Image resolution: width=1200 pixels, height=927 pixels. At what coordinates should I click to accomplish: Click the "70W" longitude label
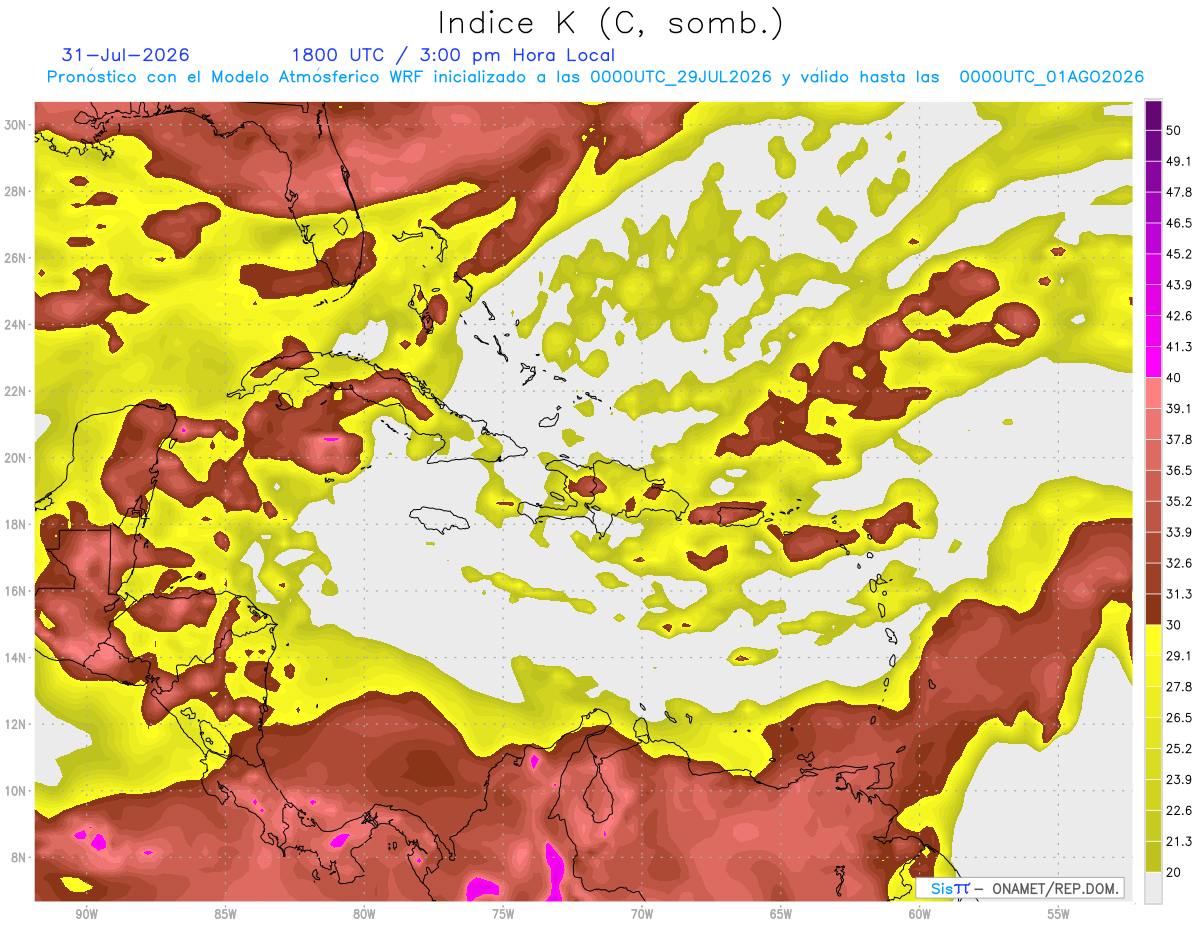pos(642,914)
